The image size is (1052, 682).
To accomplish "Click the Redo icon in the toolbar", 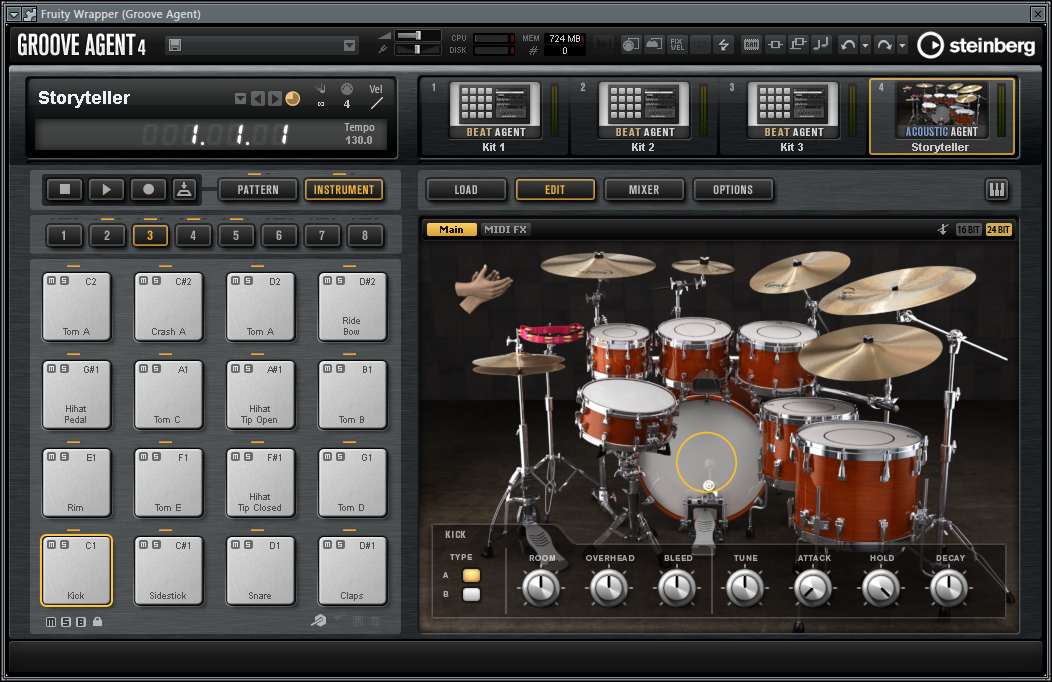I will 885,44.
